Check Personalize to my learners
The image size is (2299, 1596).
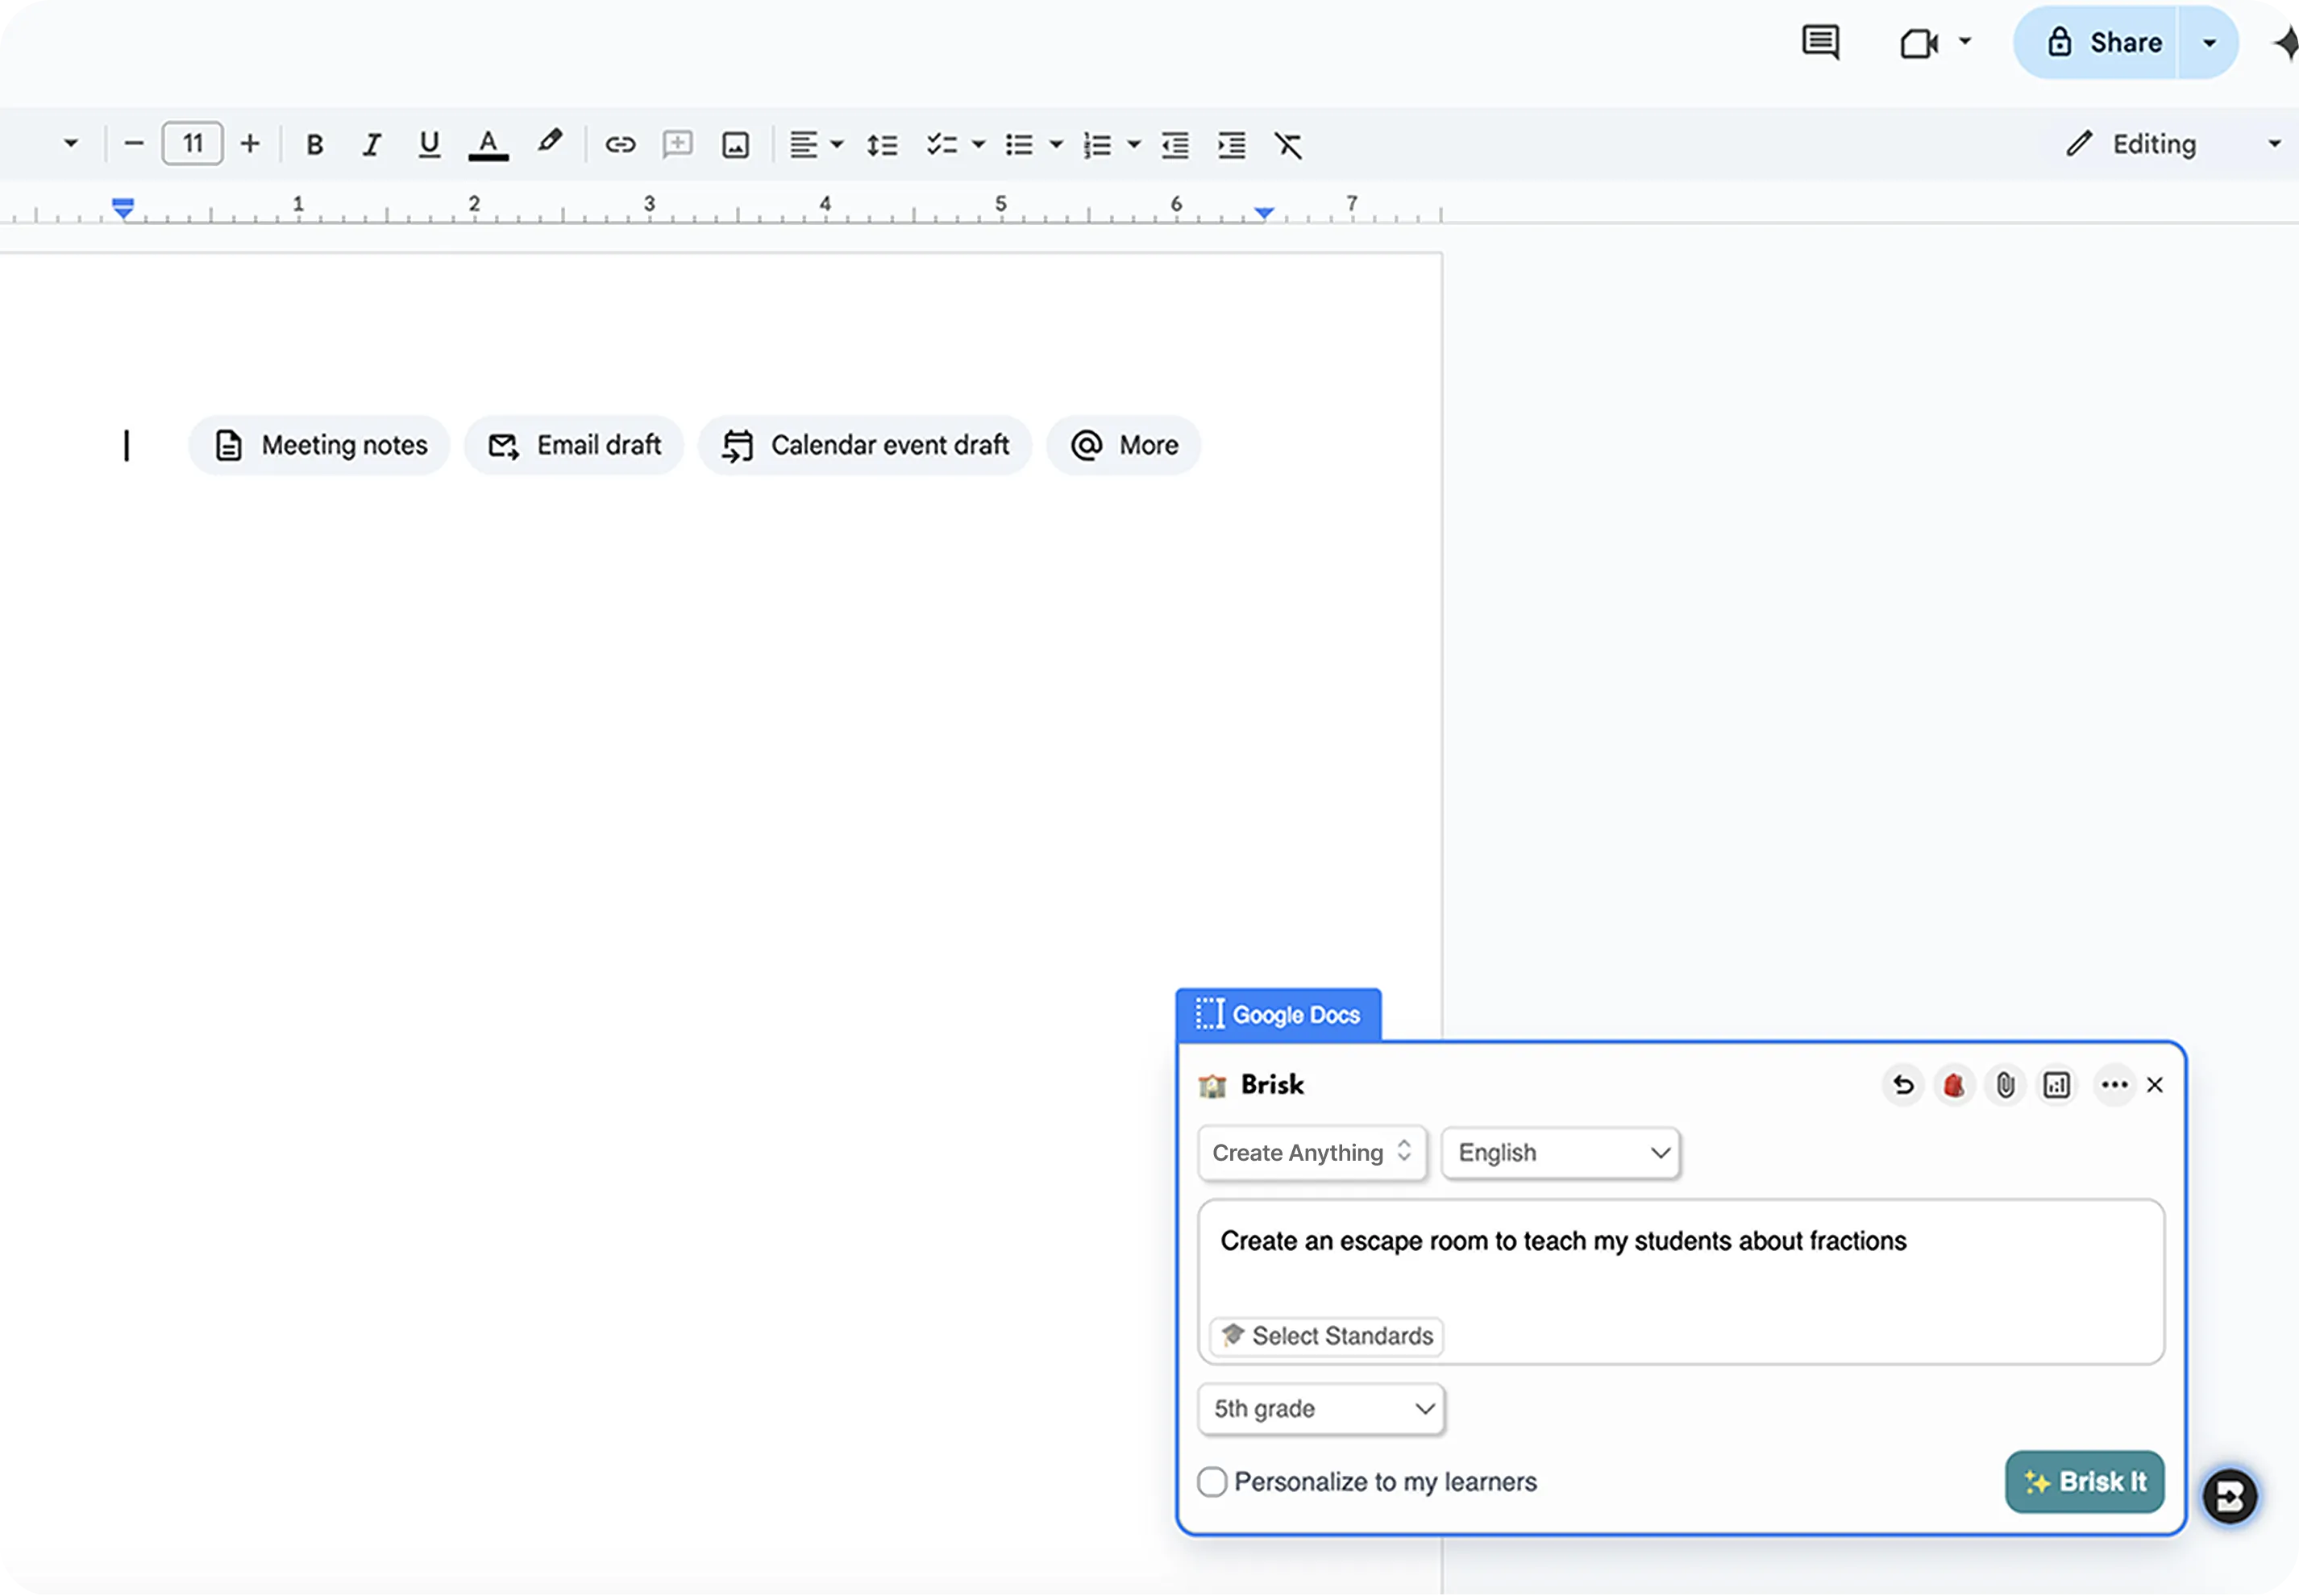[1212, 1481]
